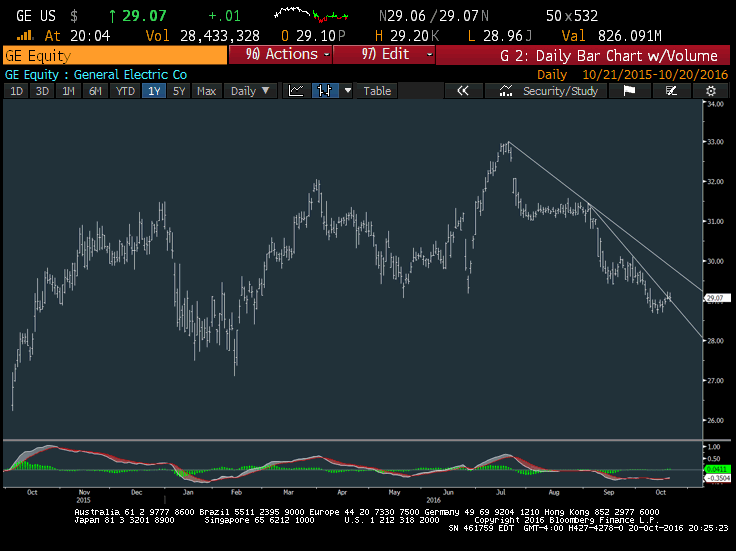Click the GE Equity input field
Image resolution: width=736 pixels, height=551 pixels.
click(x=115, y=55)
